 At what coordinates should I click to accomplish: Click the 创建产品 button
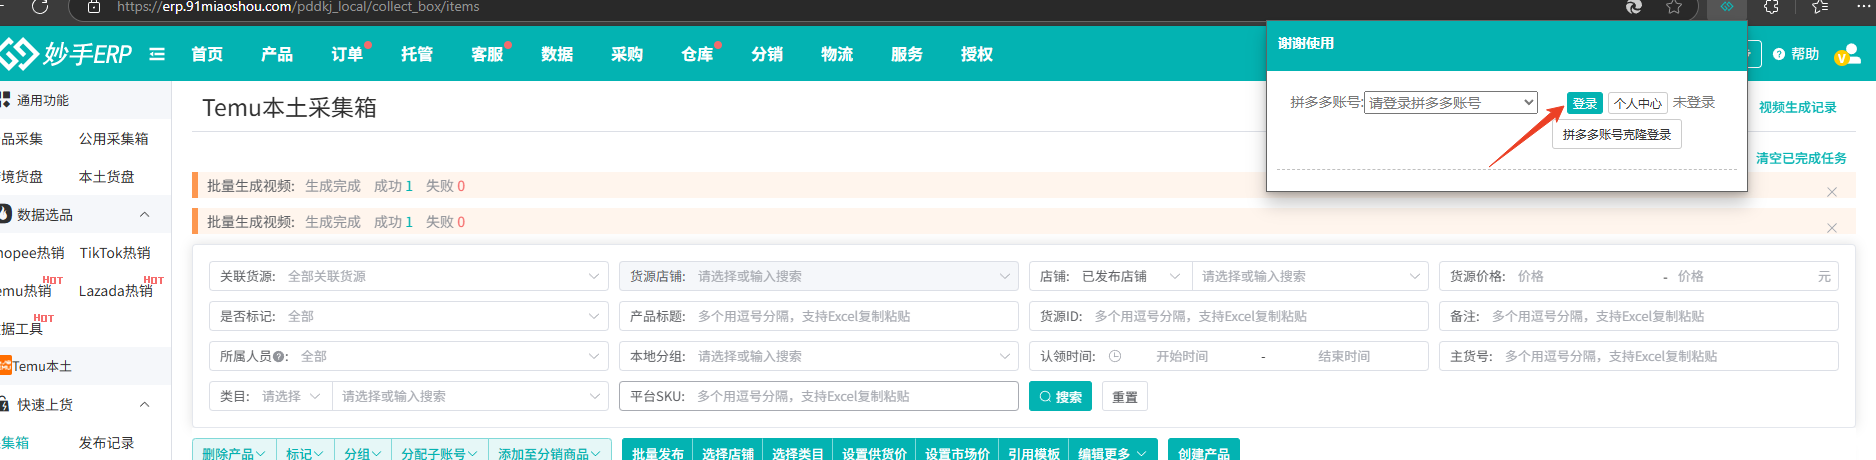pos(1204,453)
